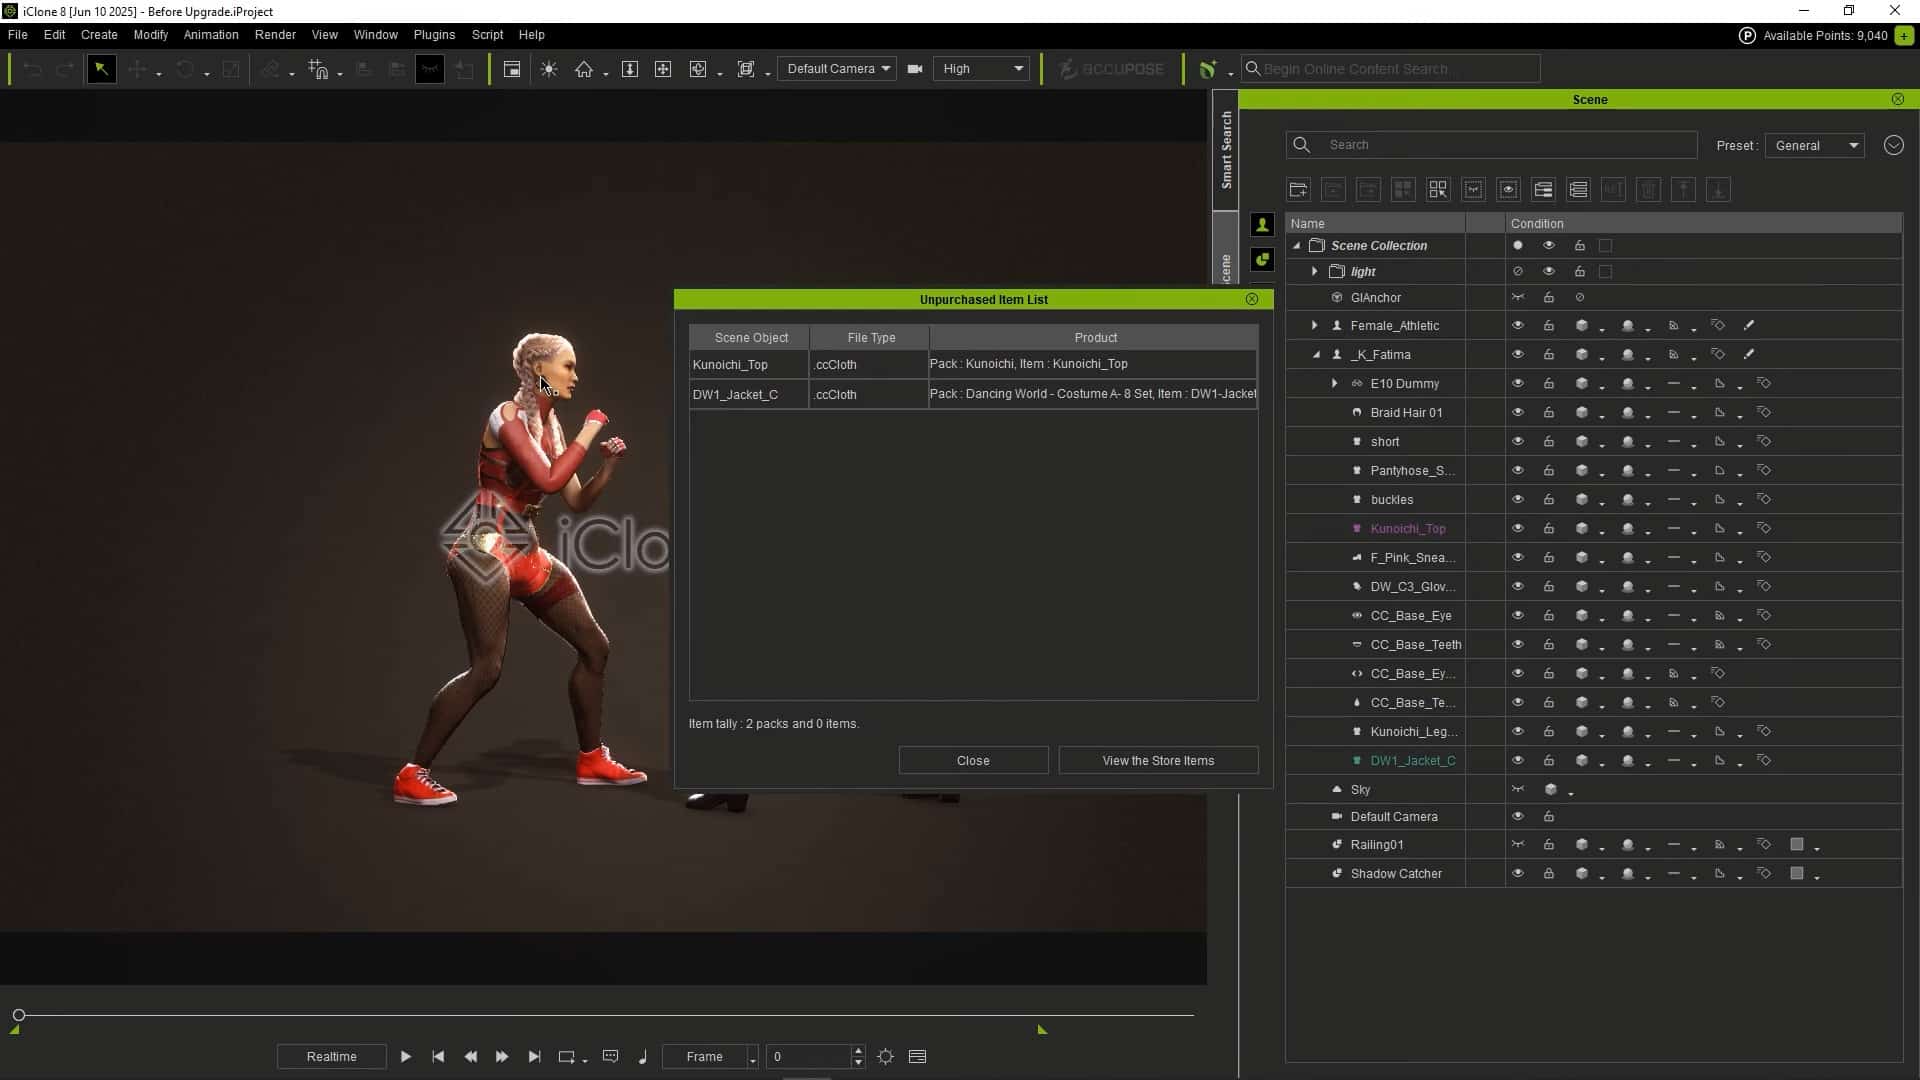
Task: Hide the Braid Hair 01 object
Action: click(x=1518, y=412)
